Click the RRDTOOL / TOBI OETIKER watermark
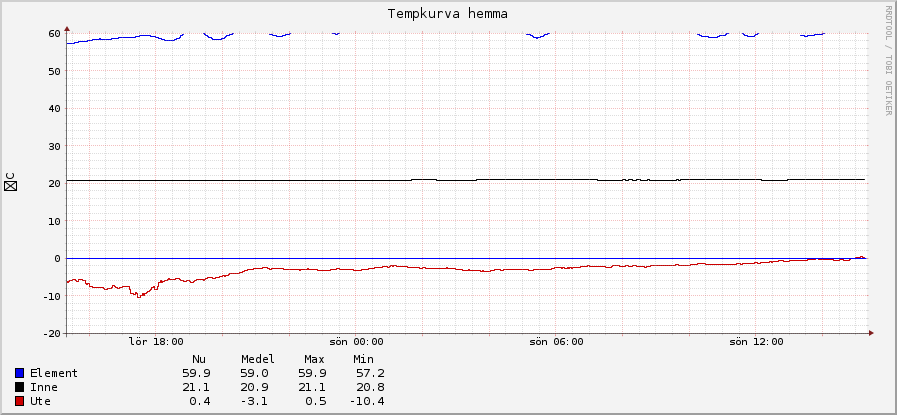The width and height of the screenshot is (897, 415). (888, 60)
